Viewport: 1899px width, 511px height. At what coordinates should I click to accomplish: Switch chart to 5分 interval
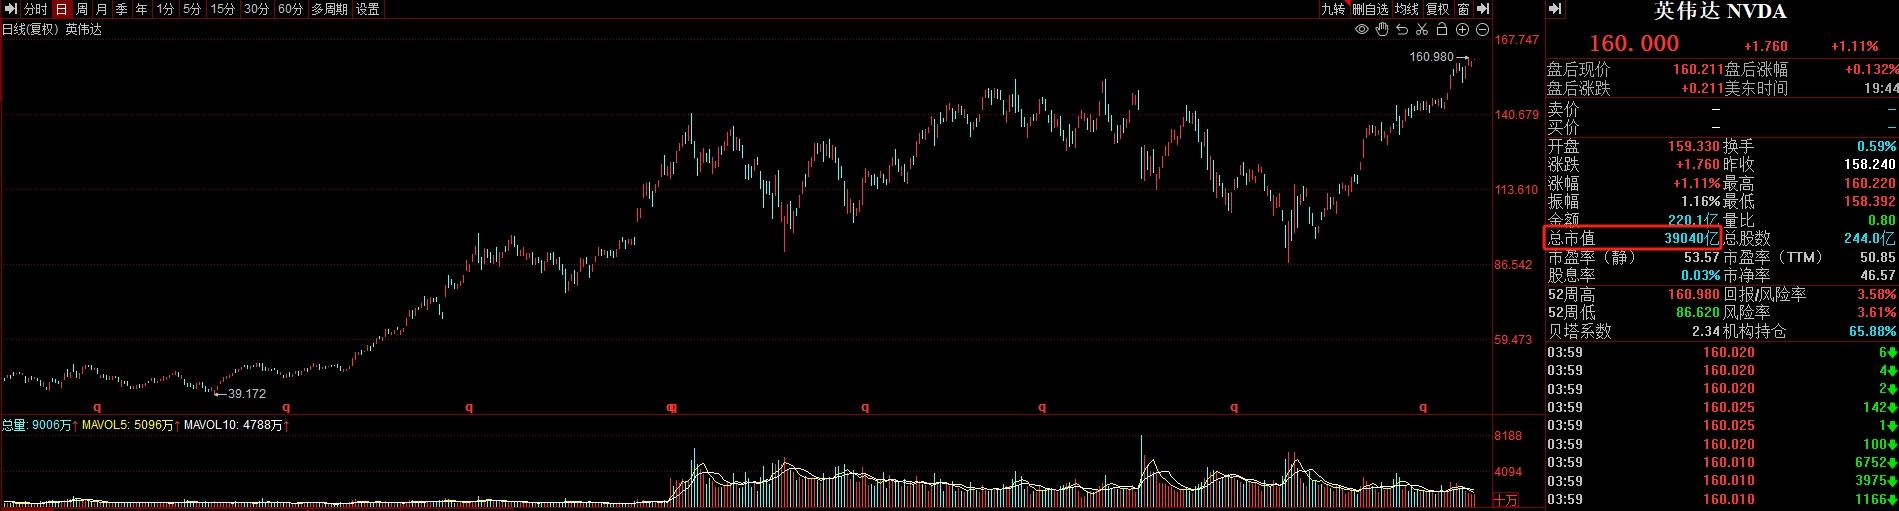click(x=192, y=9)
